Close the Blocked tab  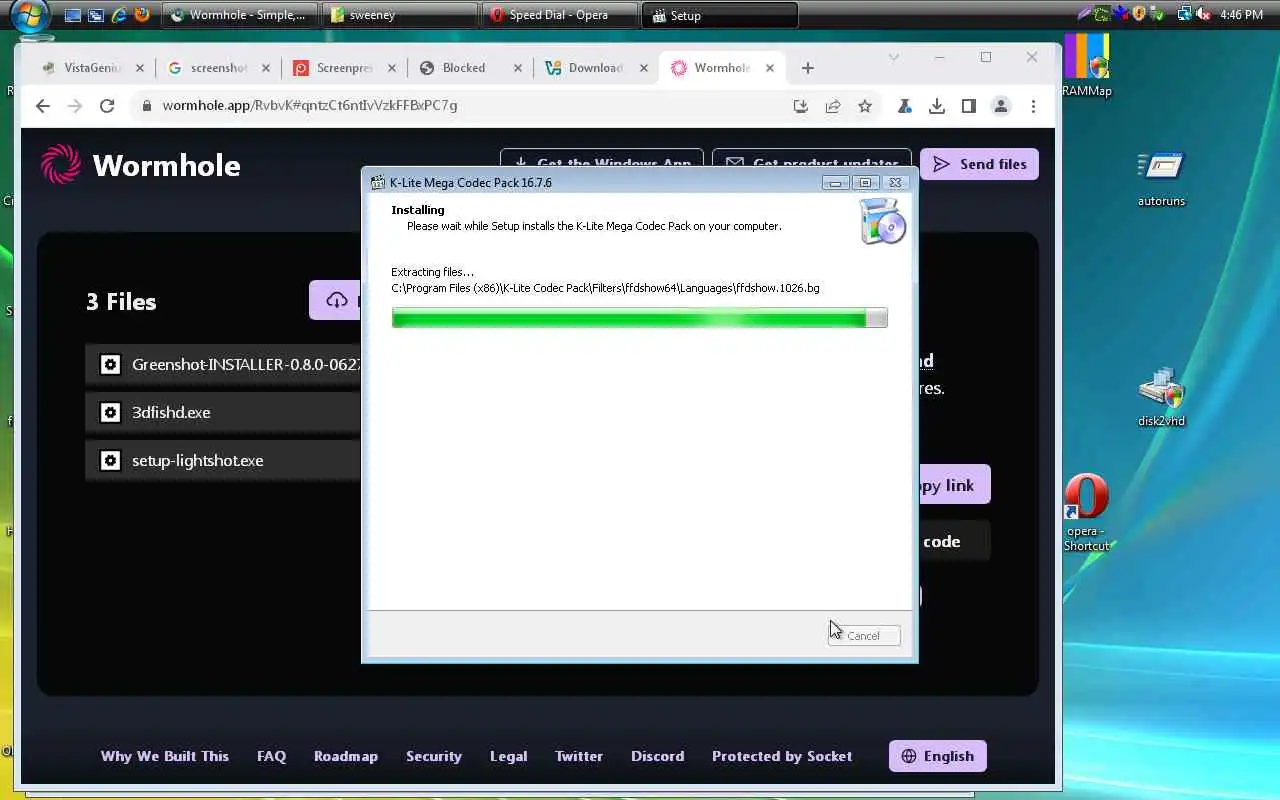[518, 68]
